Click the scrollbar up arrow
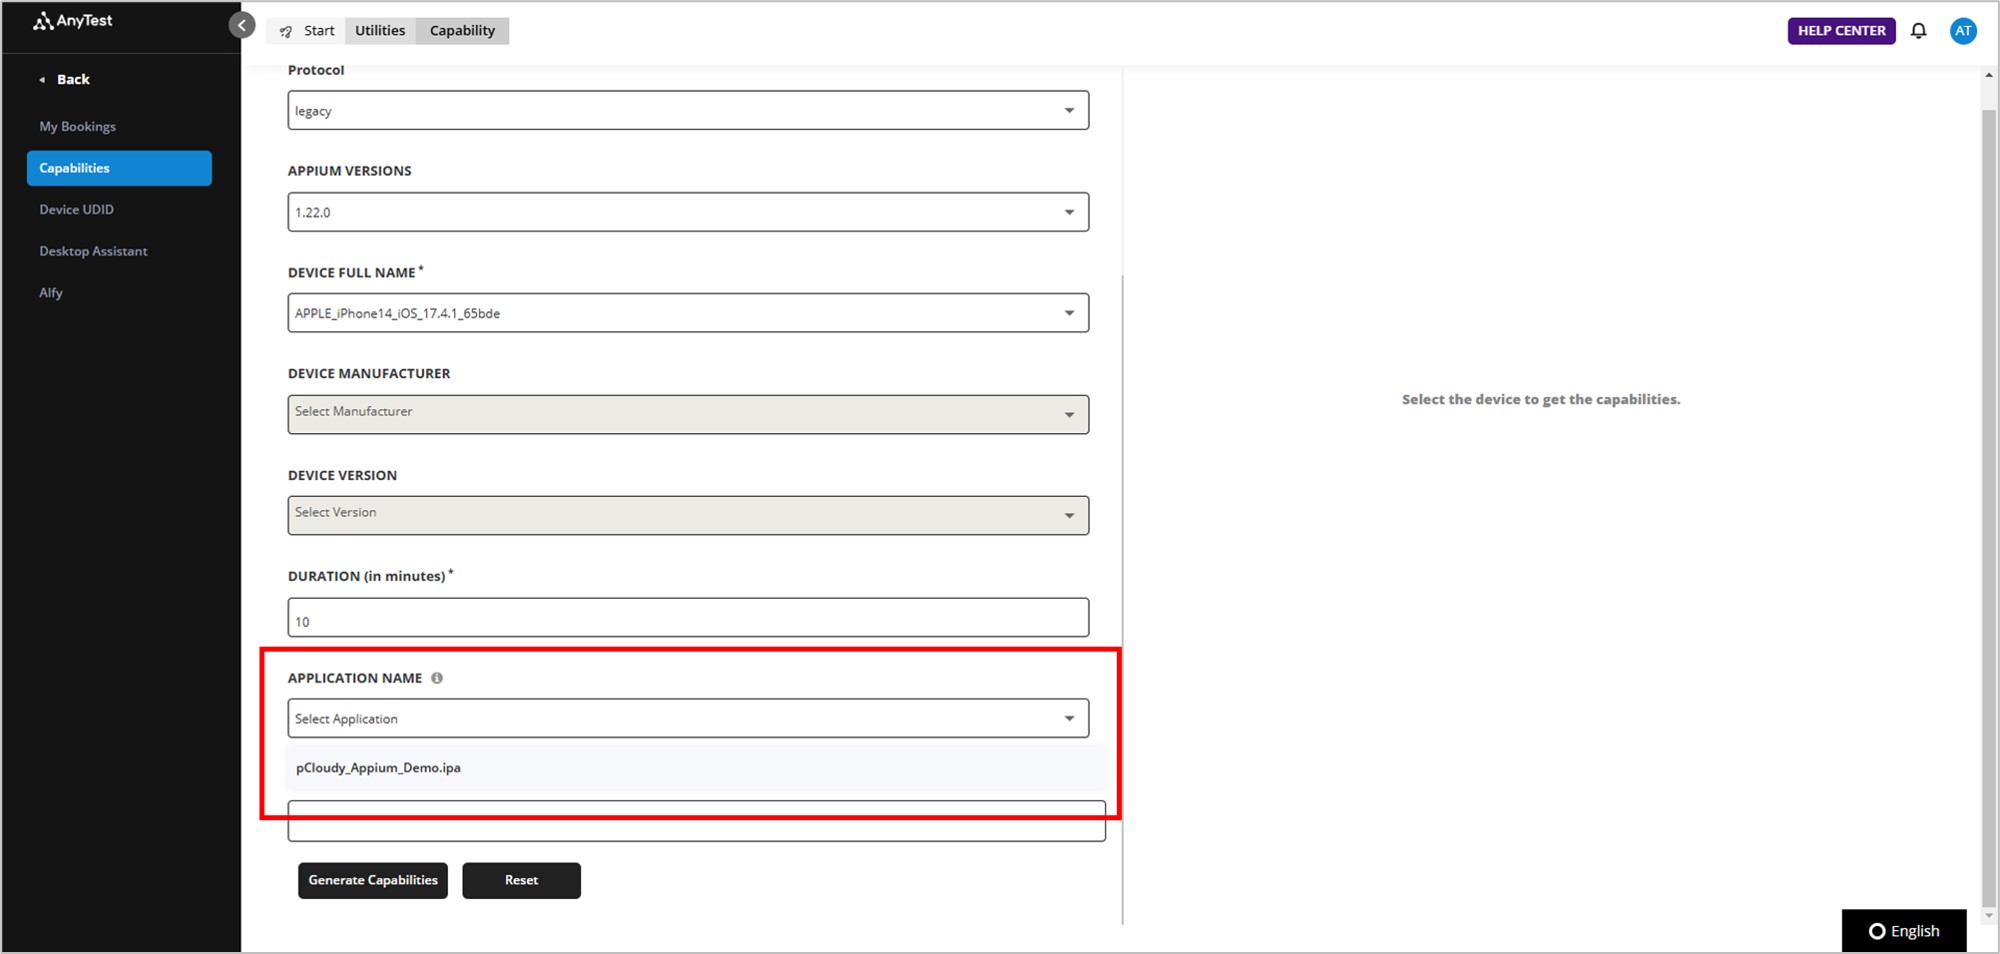Viewport: 2000px width, 954px height. 1988,75
